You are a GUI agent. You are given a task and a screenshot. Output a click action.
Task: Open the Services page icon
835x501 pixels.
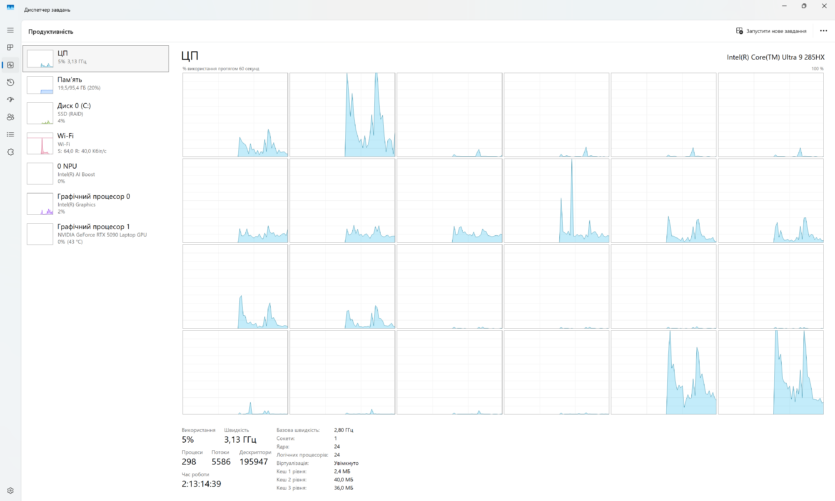(10, 152)
